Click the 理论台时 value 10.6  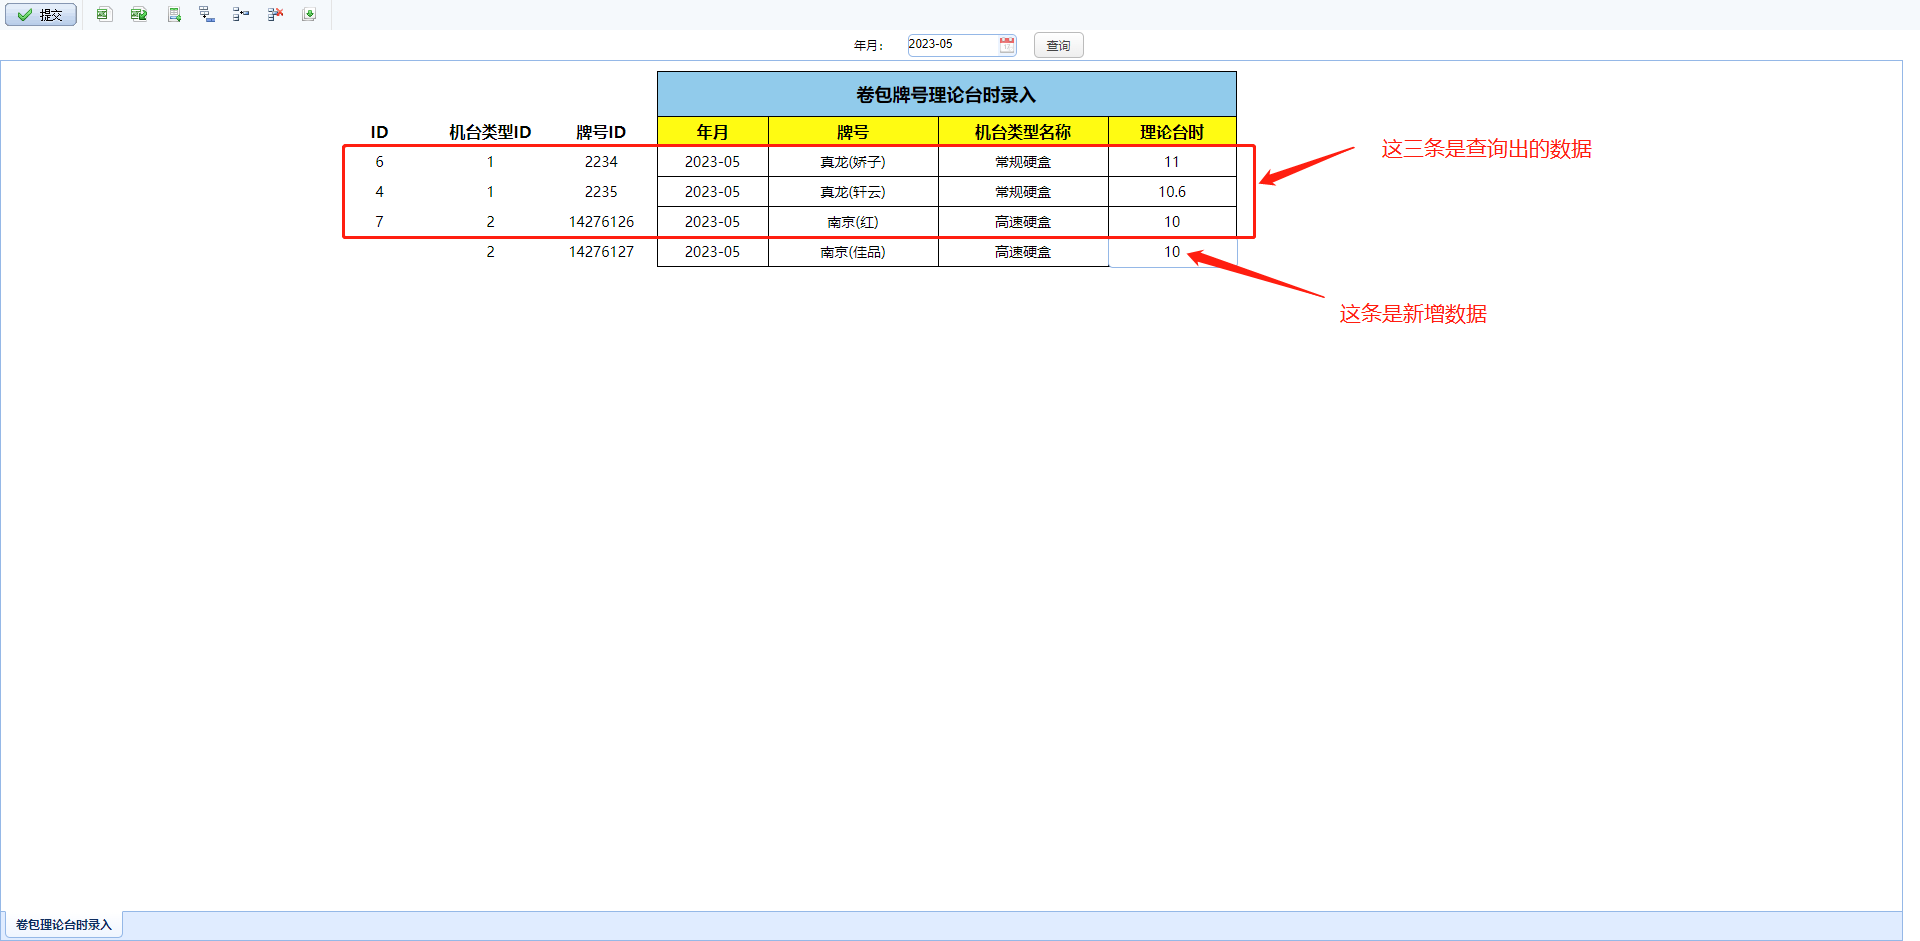tap(1172, 192)
